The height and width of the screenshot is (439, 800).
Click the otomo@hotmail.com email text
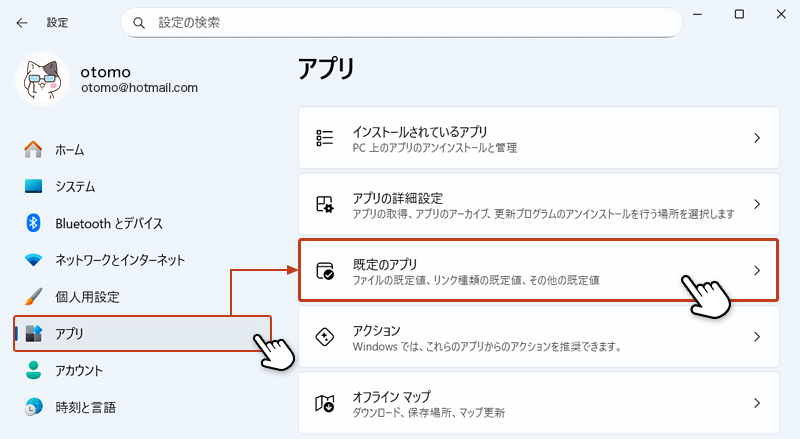[139, 88]
